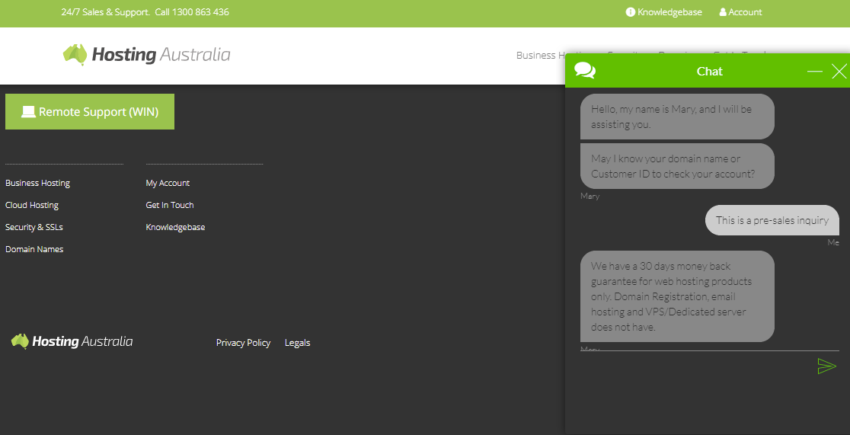Click the Hosting Australia header logo
Screen dimensions: 850x435
(x=146, y=55)
